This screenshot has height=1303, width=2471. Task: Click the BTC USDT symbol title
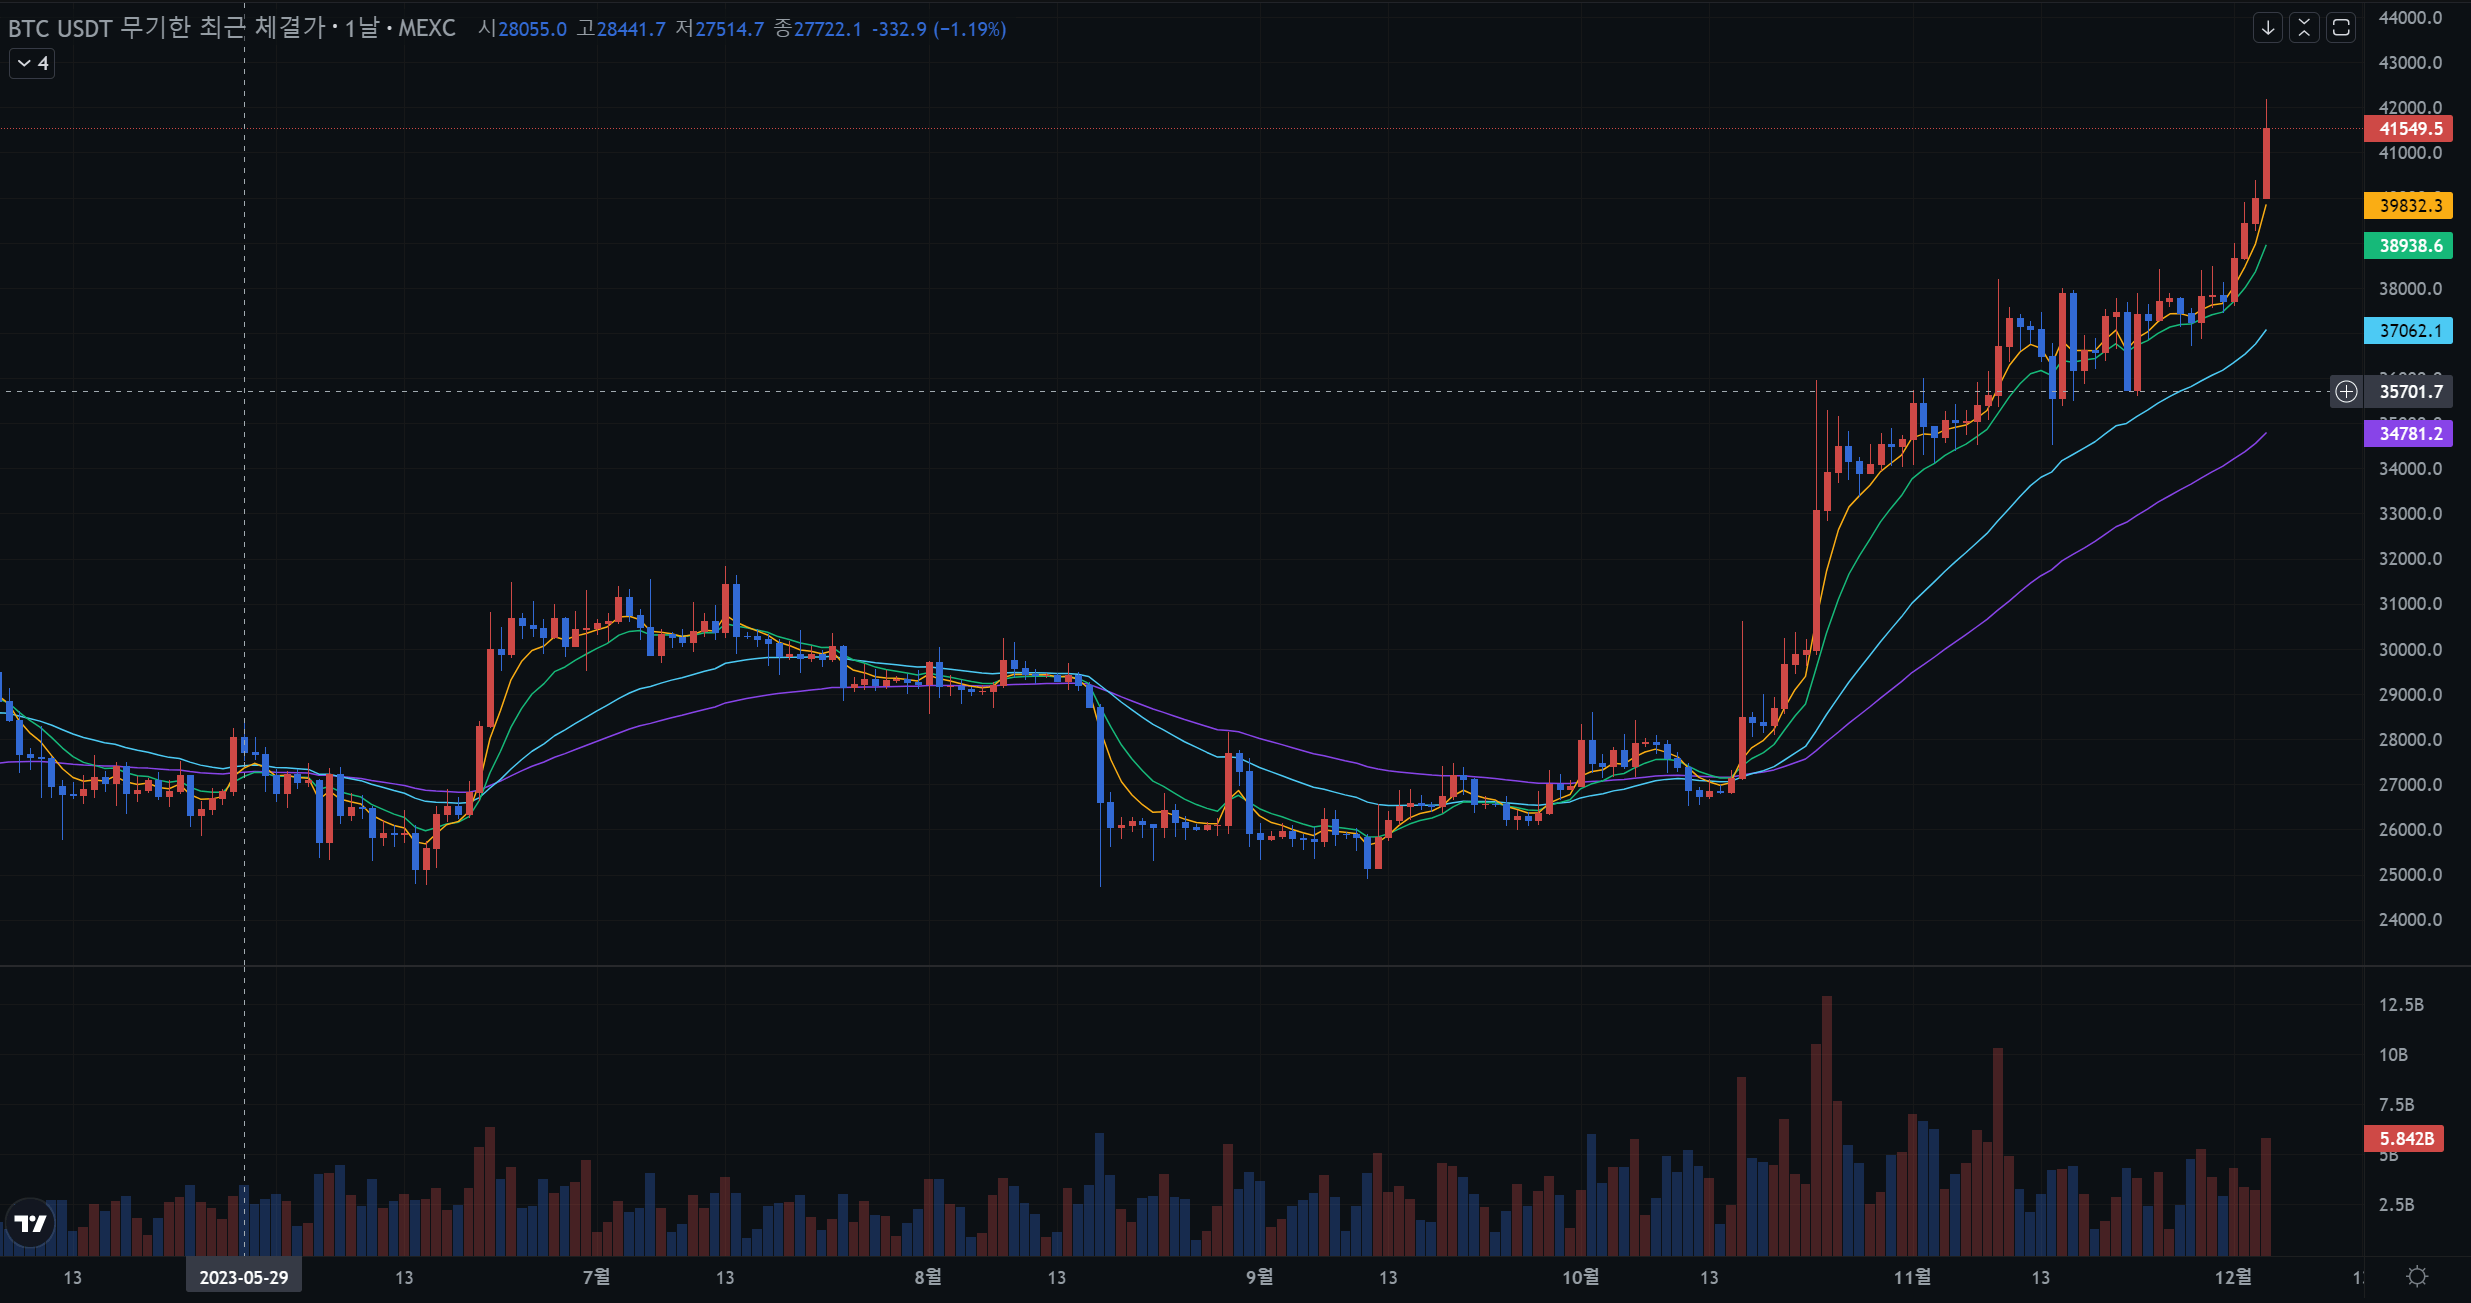(x=60, y=29)
